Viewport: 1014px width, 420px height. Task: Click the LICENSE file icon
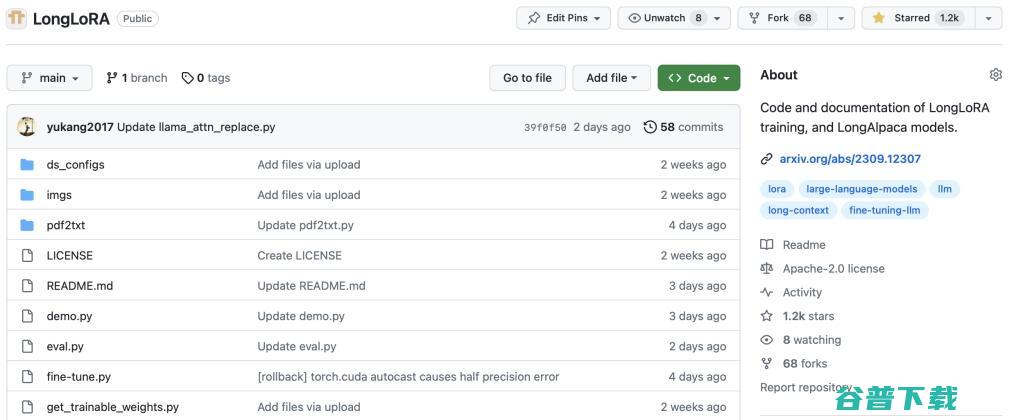tap(27, 256)
